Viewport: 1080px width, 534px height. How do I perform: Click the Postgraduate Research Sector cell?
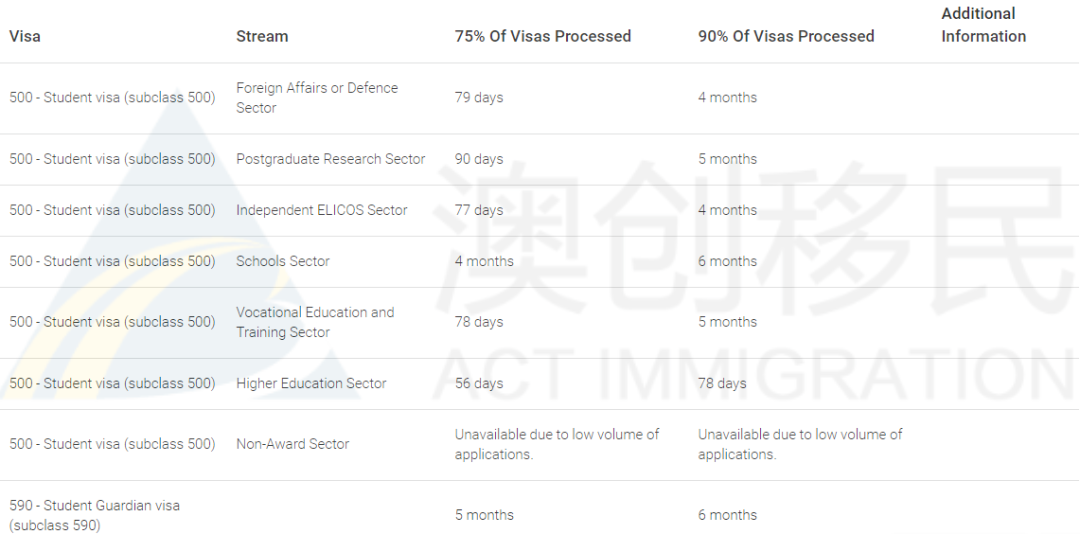[x=330, y=159]
